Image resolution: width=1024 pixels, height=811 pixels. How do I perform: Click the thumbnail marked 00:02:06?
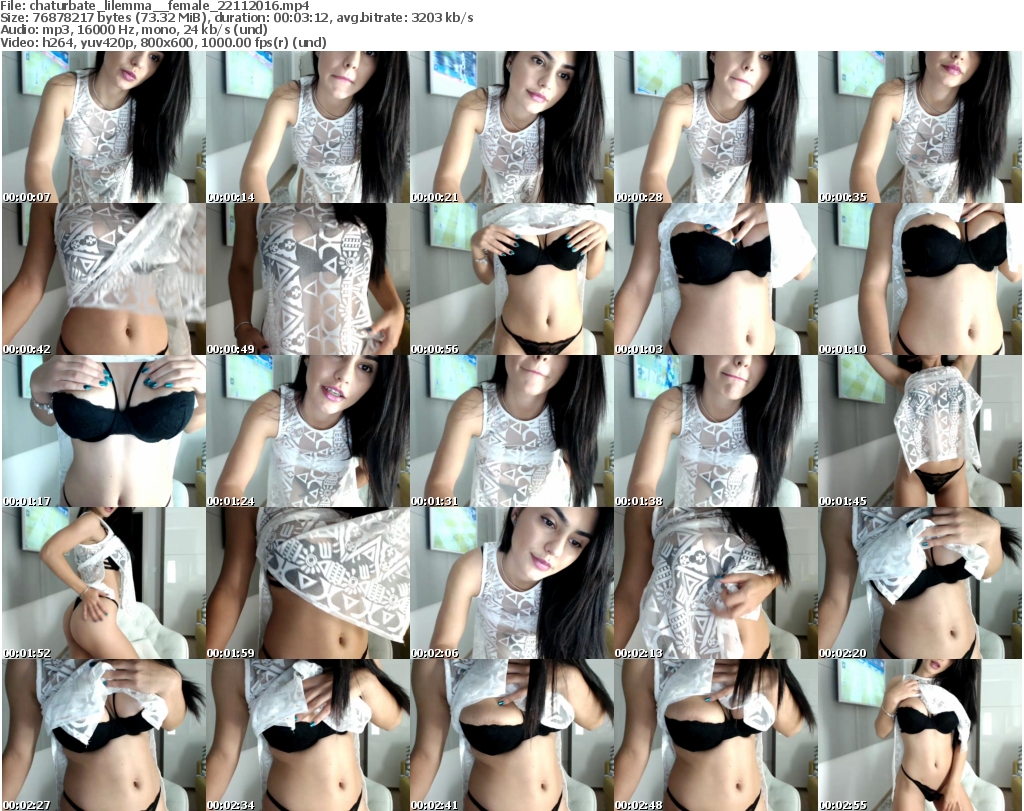coord(511,583)
